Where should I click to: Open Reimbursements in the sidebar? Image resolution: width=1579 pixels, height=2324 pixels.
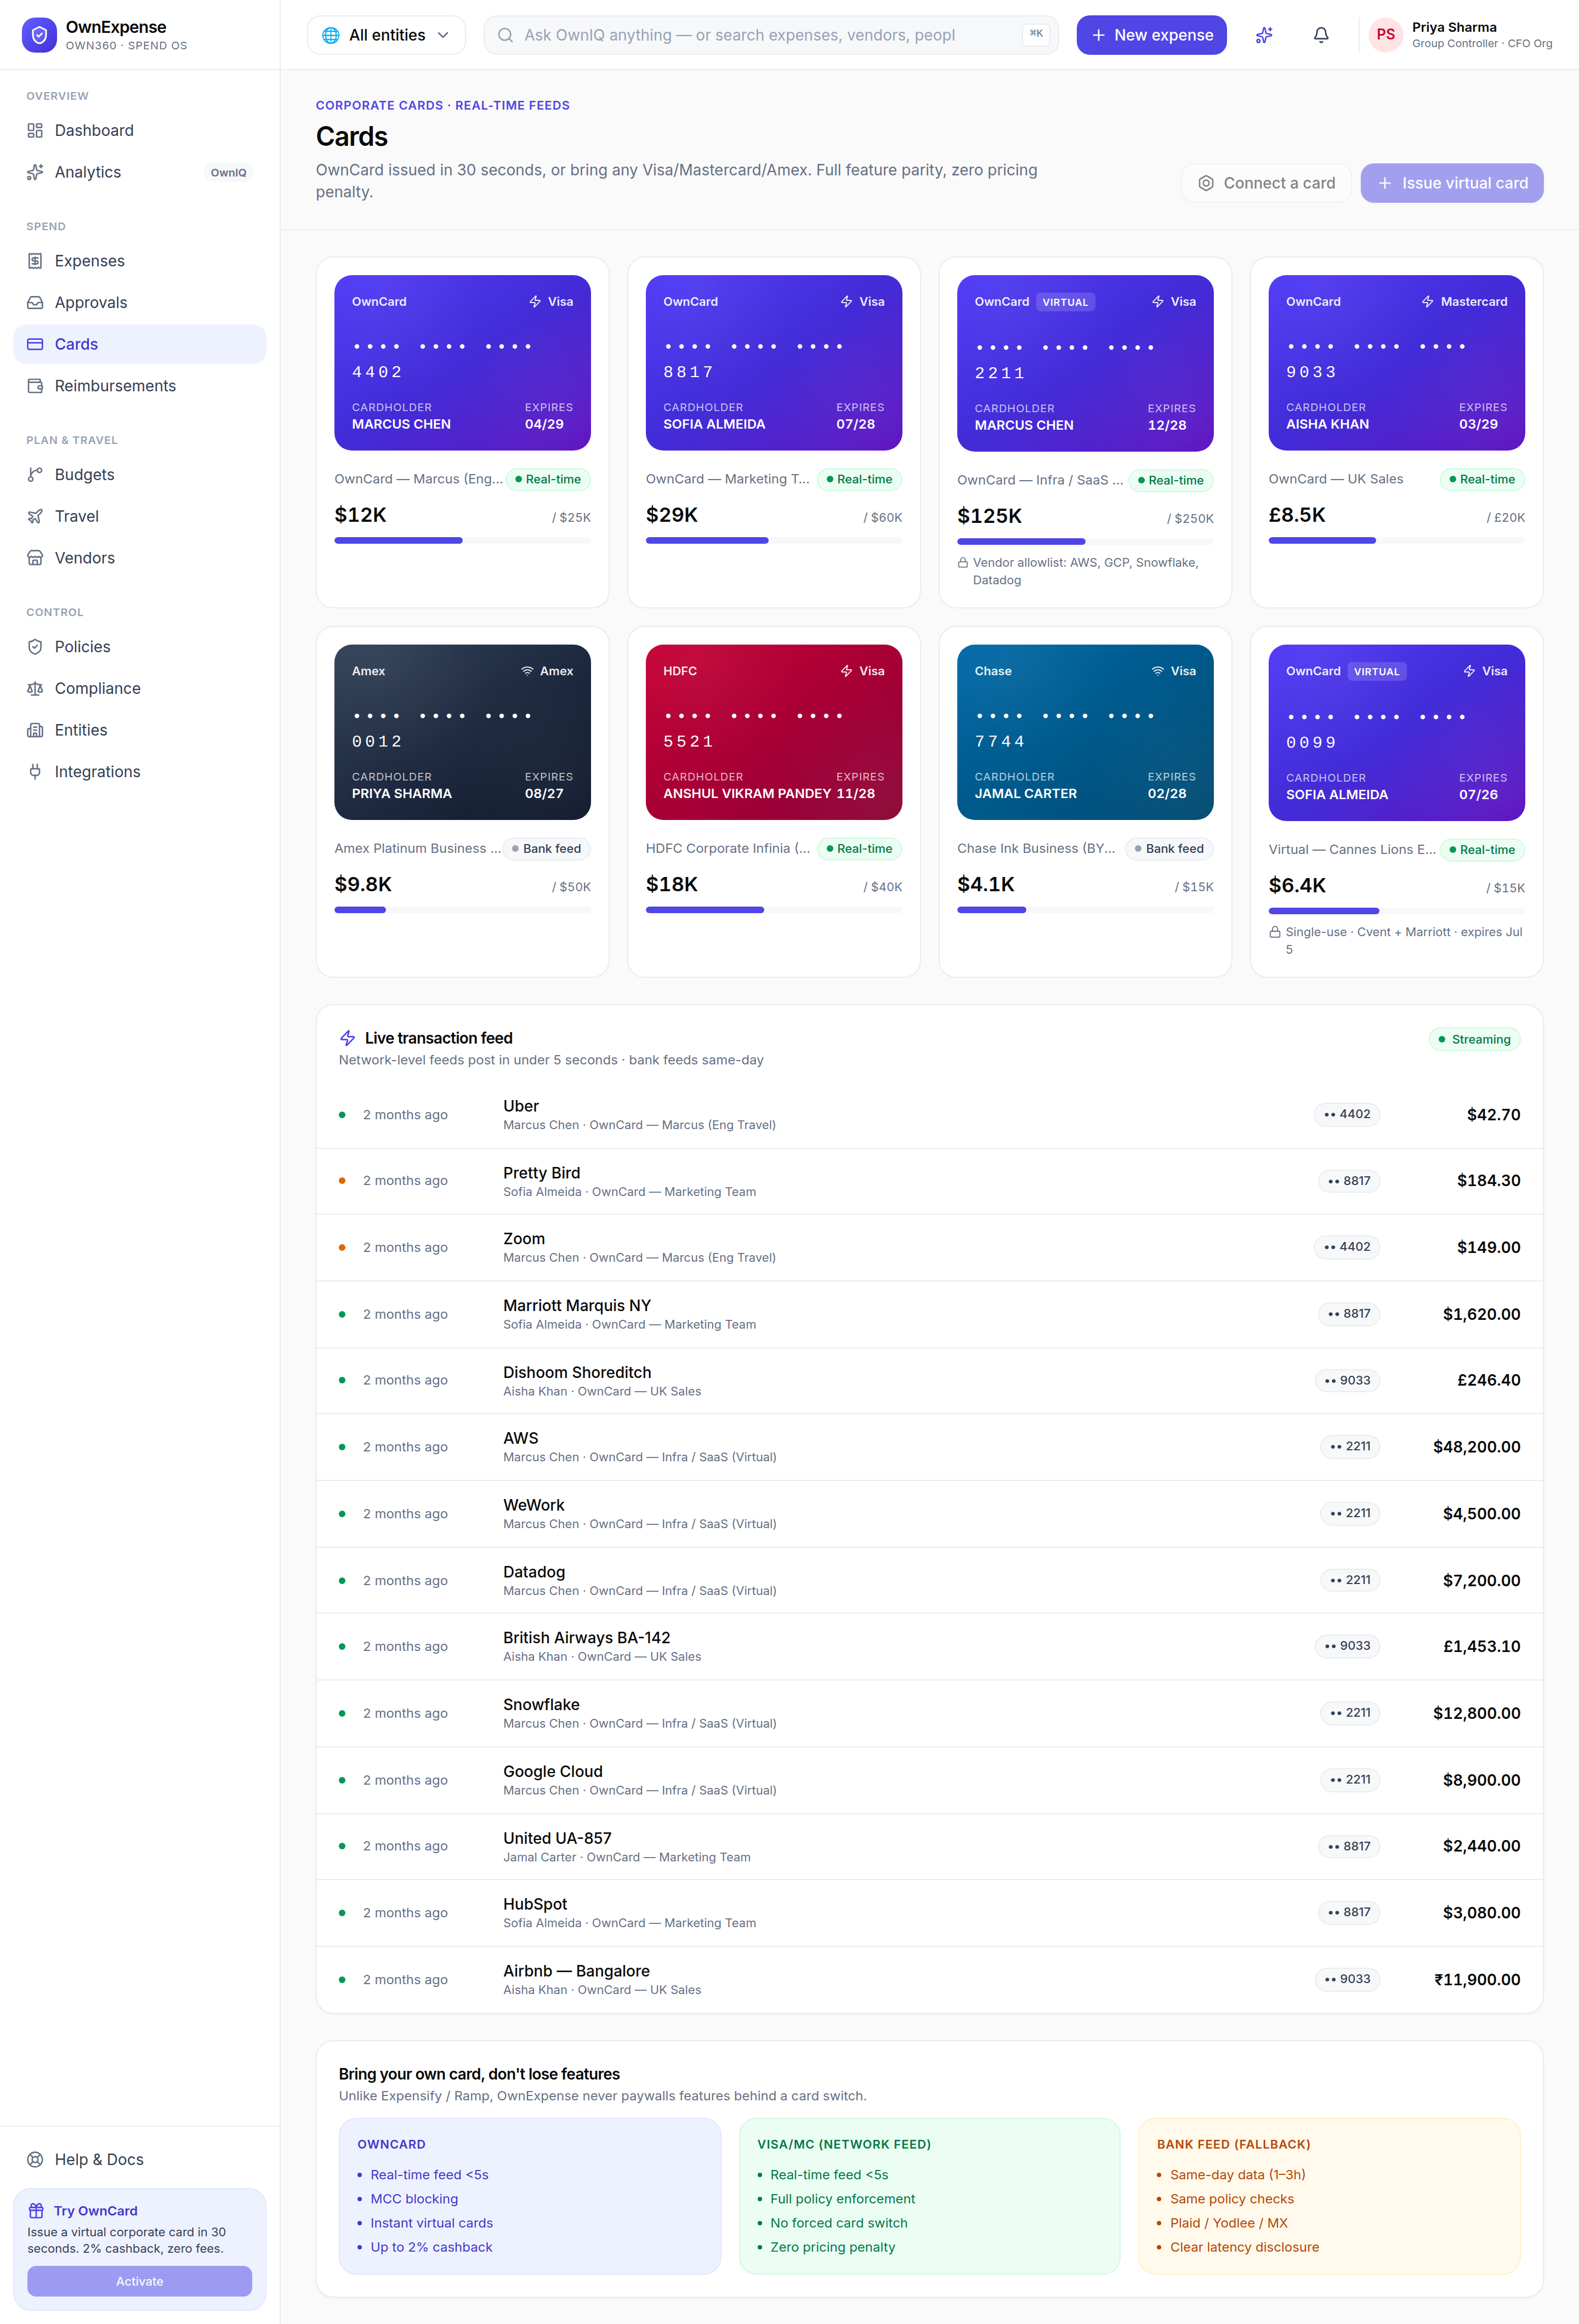[139, 386]
